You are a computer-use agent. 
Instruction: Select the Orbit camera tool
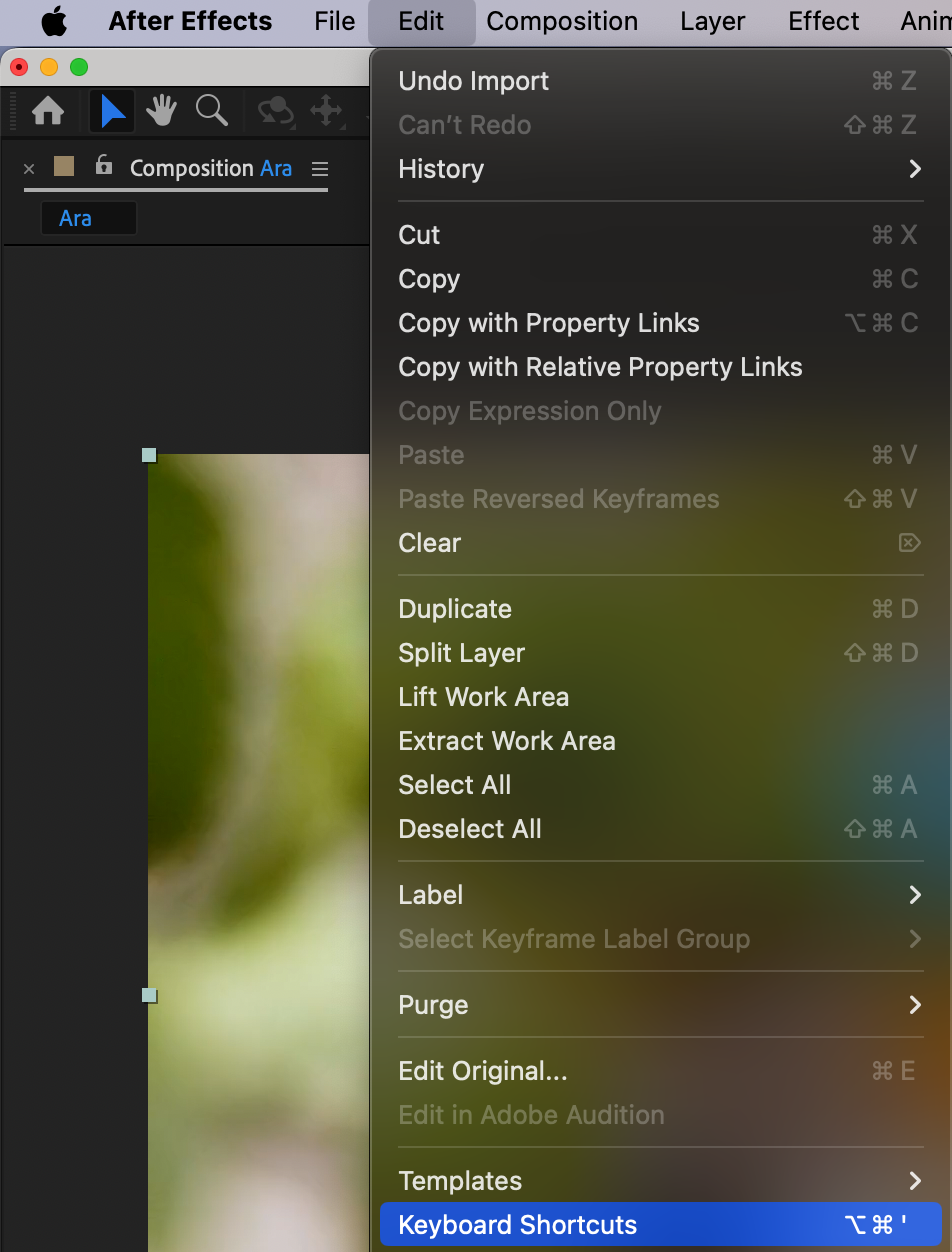tap(275, 111)
